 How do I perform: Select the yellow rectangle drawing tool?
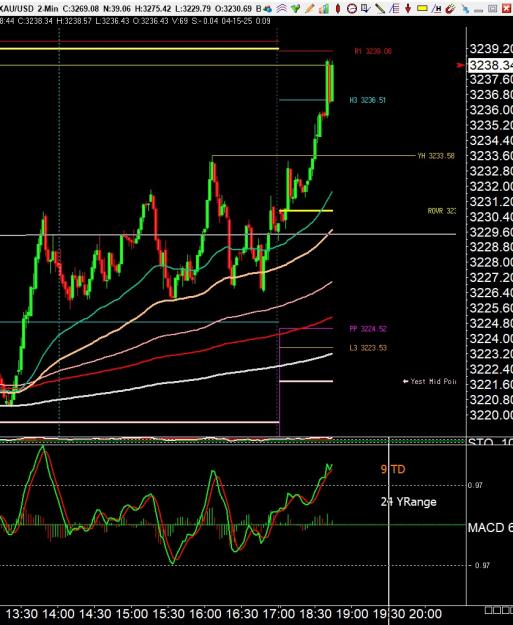(x=422, y=8)
